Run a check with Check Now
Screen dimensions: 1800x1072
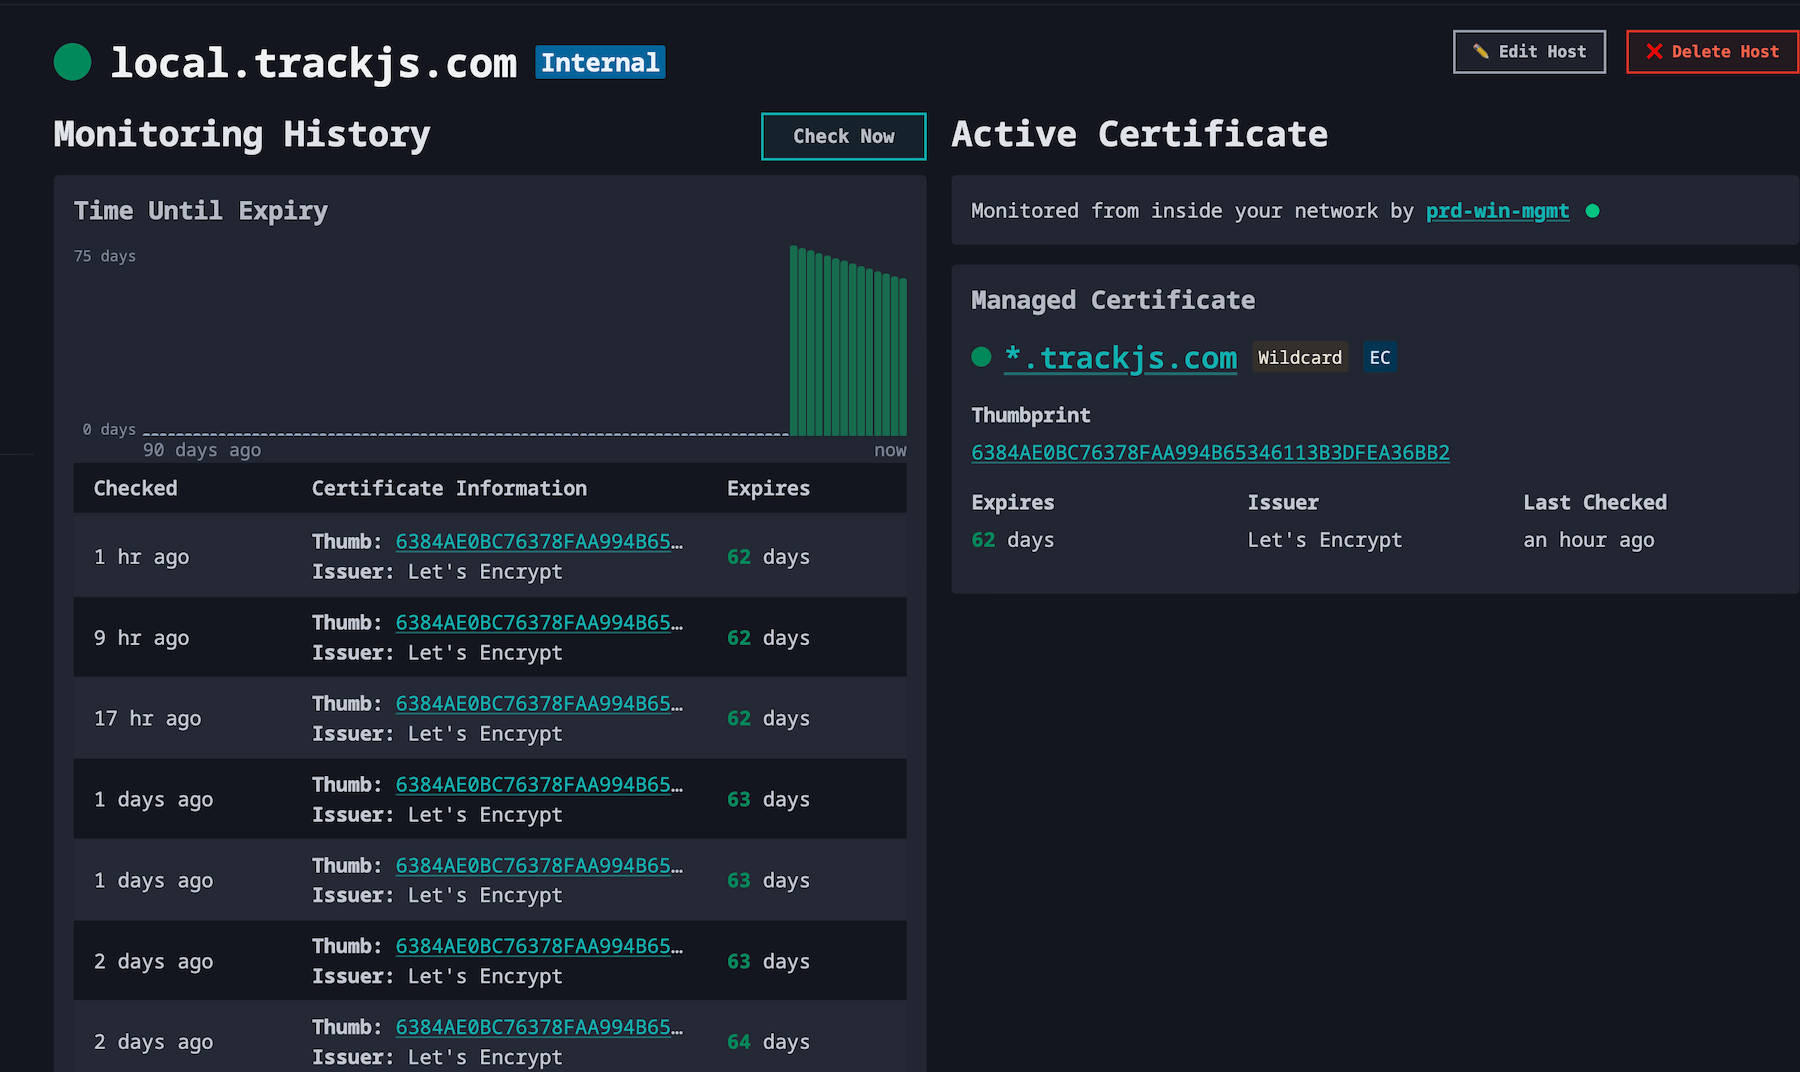(843, 136)
